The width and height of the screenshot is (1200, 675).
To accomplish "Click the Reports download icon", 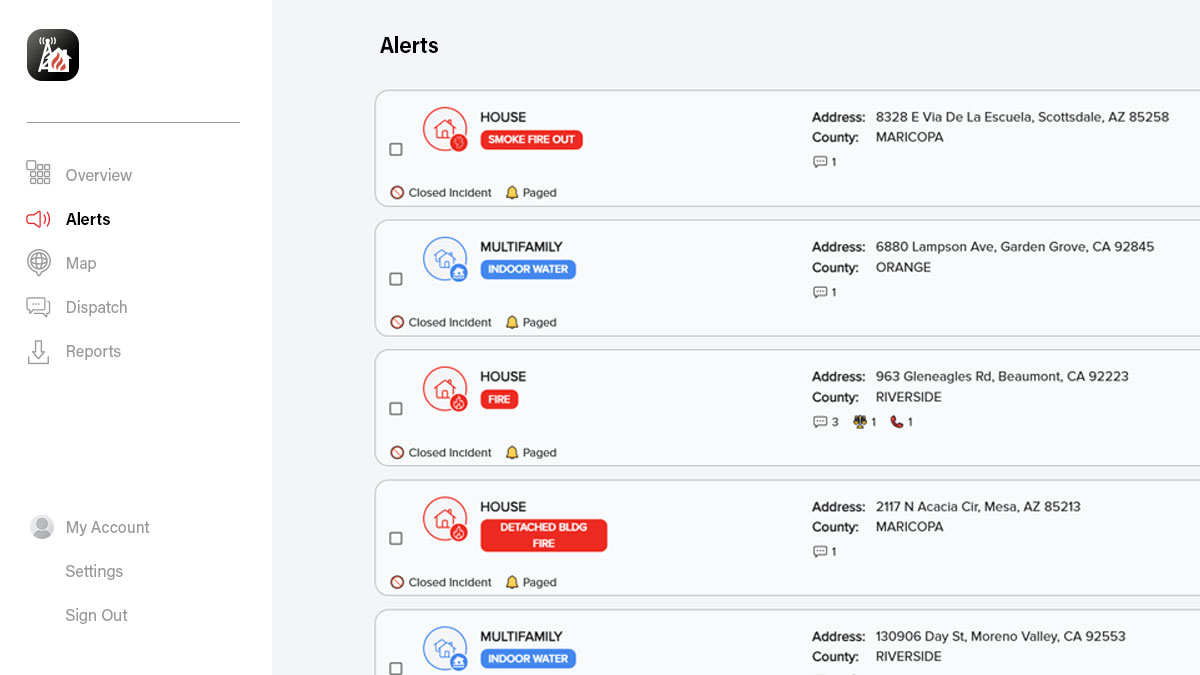I will 38,352.
